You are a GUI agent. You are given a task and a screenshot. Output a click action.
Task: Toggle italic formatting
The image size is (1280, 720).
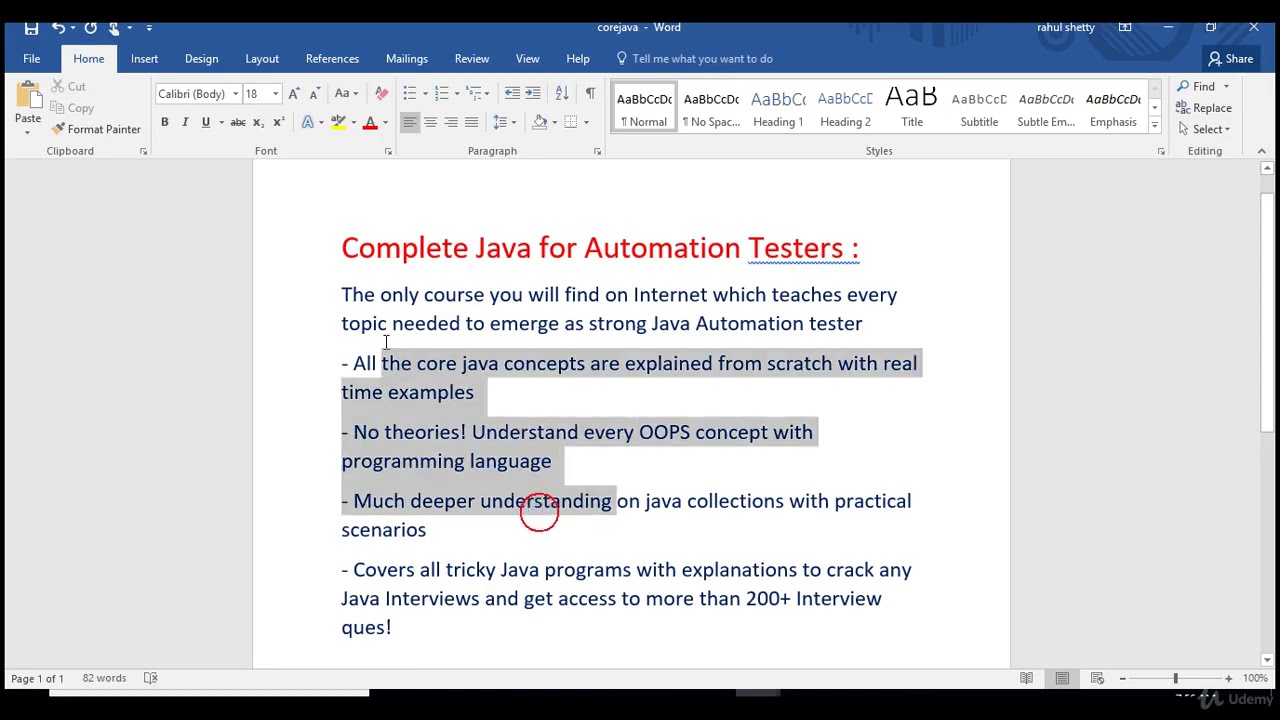pyautogui.click(x=185, y=122)
